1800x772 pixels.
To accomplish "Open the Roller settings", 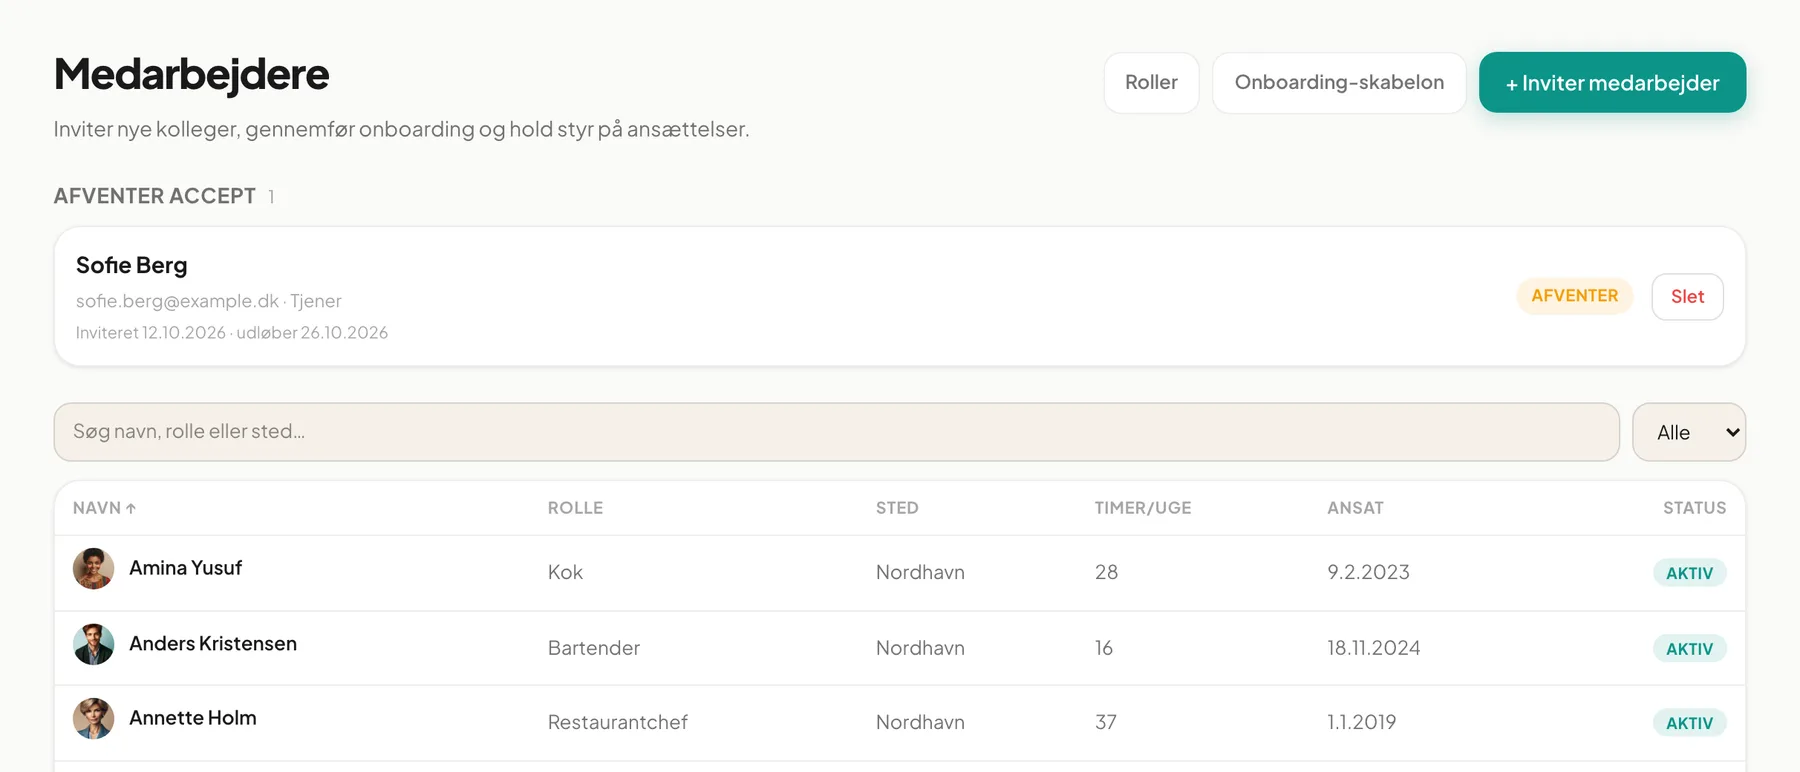I will (1151, 82).
